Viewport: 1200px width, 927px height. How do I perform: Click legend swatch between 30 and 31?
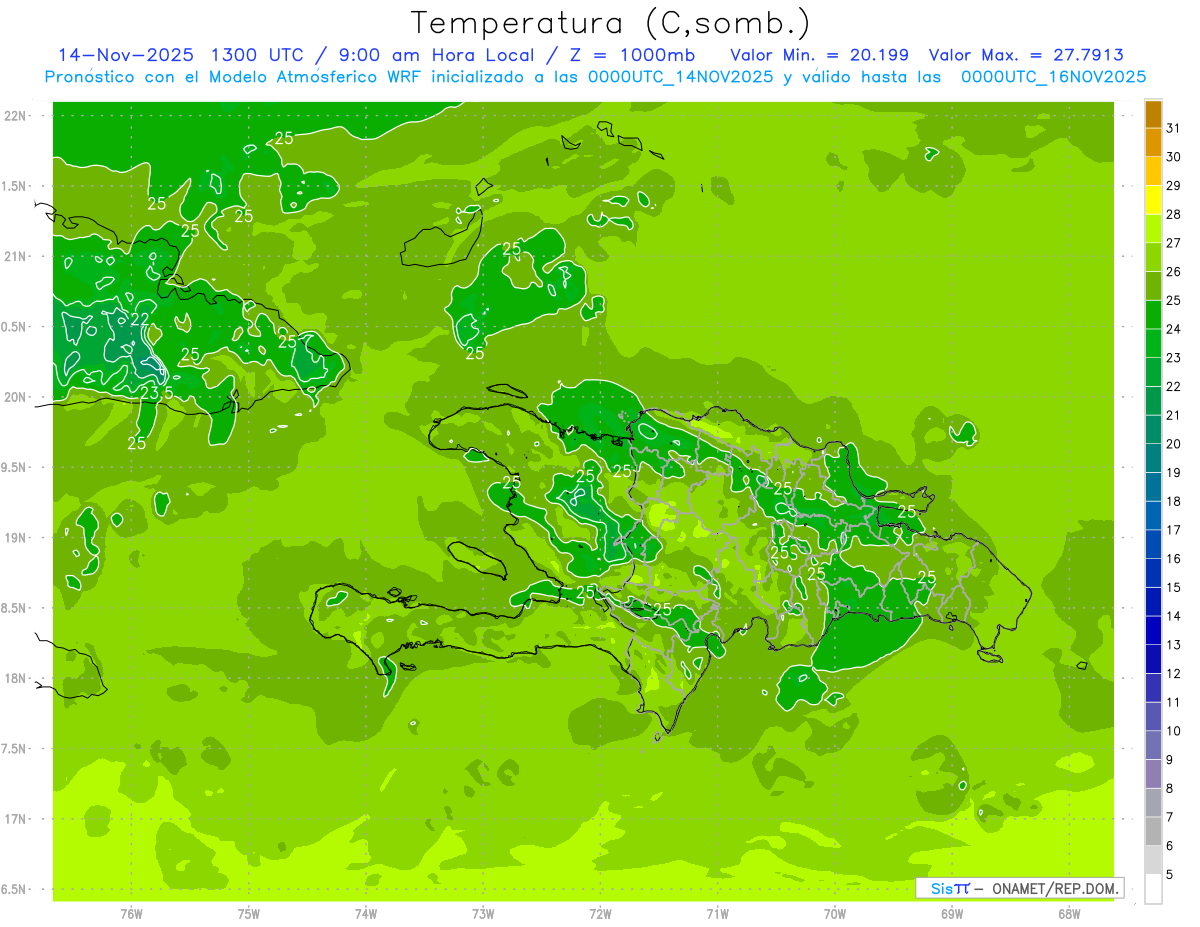coord(1153,143)
